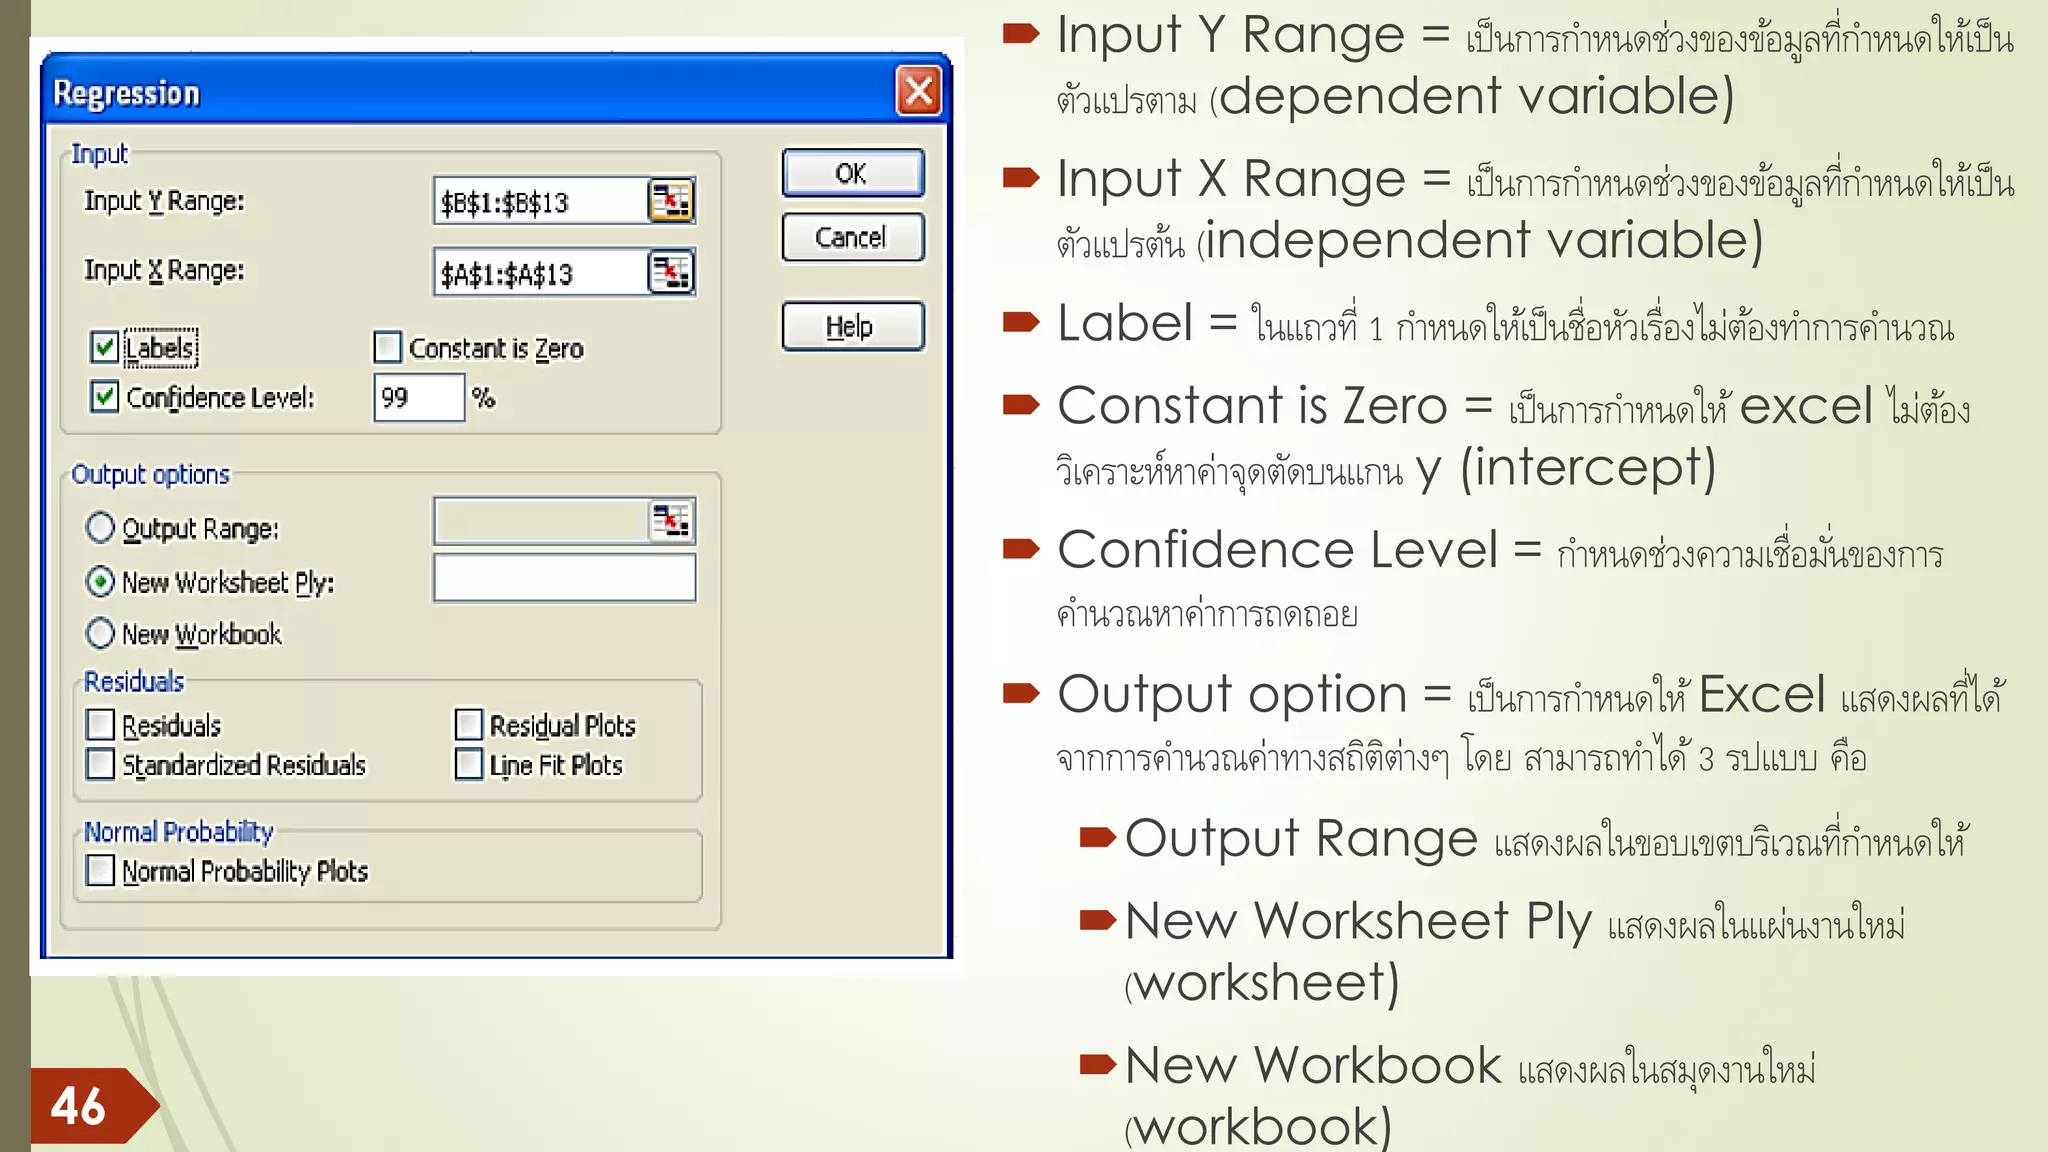This screenshot has width=2048, height=1152.
Task: Click the Input X Range field showing $A$1:$A$13
Action: (x=541, y=272)
